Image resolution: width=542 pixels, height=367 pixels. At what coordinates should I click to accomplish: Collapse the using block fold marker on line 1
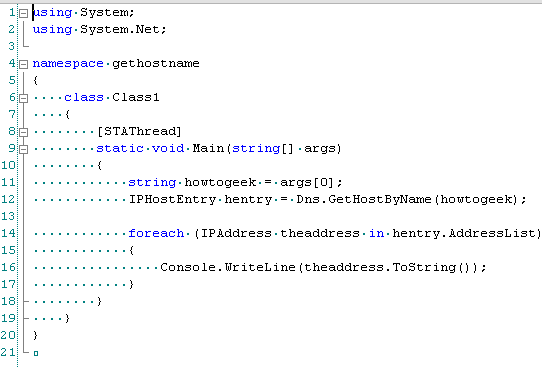[23, 13]
